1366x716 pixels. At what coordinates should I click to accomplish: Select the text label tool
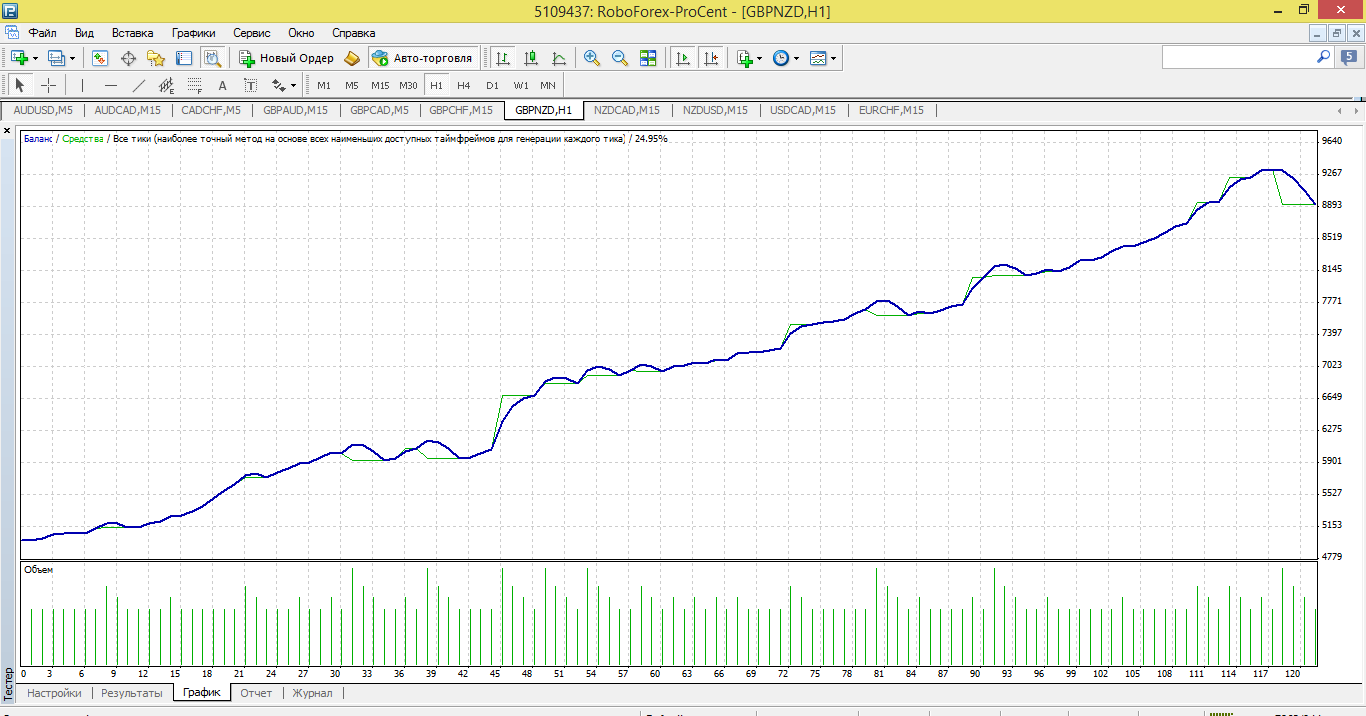(x=222, y=85)
